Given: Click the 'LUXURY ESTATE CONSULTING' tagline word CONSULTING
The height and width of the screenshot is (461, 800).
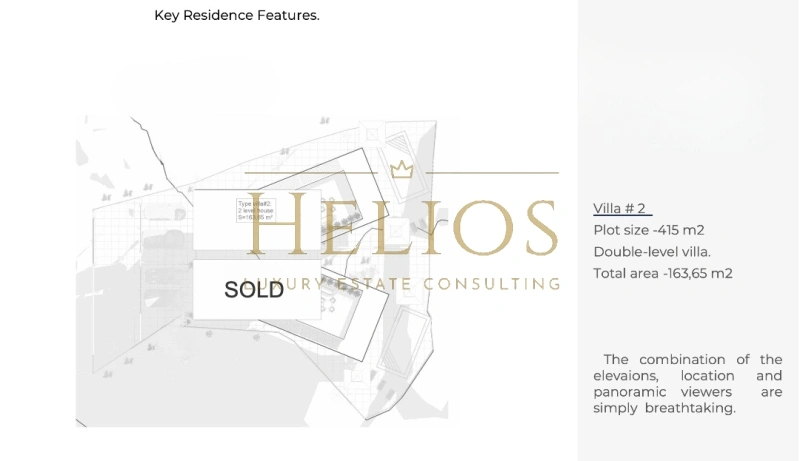Looking at the screenshot, I should (x=492, y=284).
